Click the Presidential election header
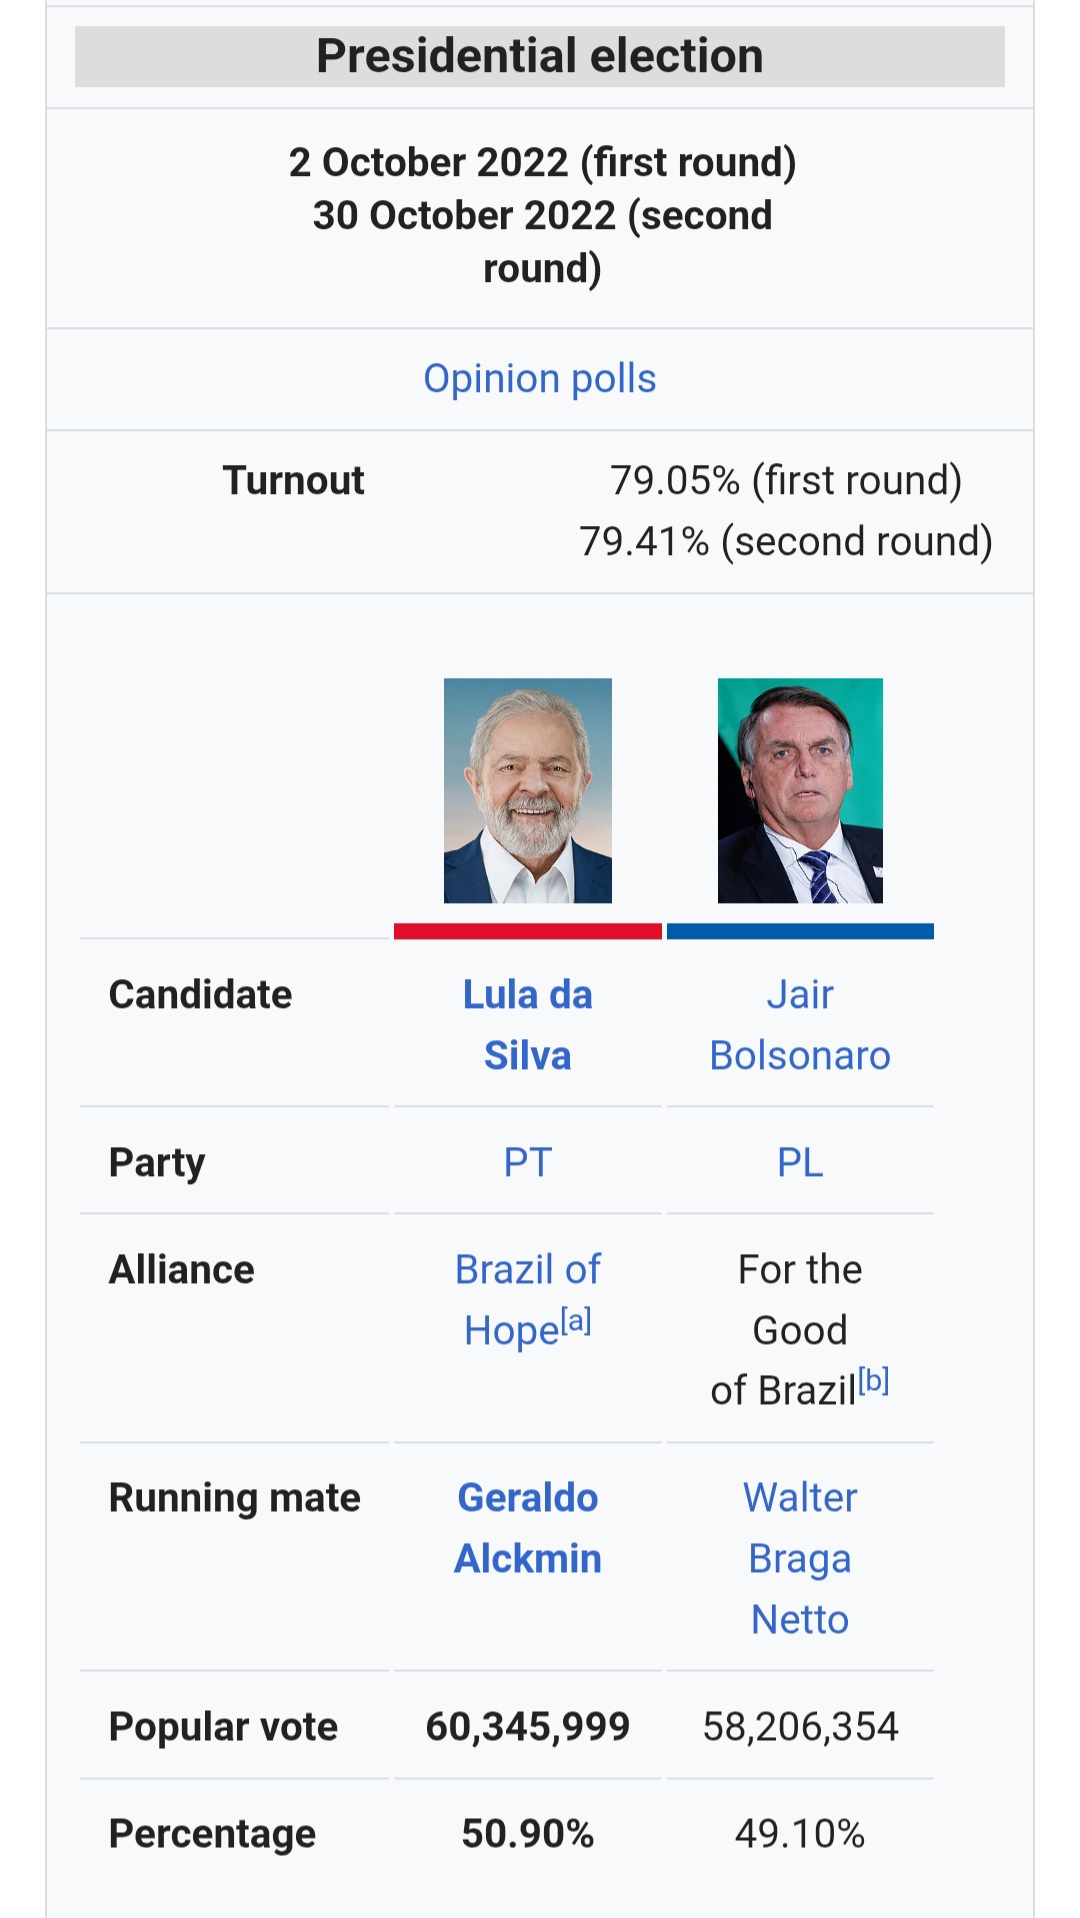Screen dimensions: 1080x1918 click(539, 56)
